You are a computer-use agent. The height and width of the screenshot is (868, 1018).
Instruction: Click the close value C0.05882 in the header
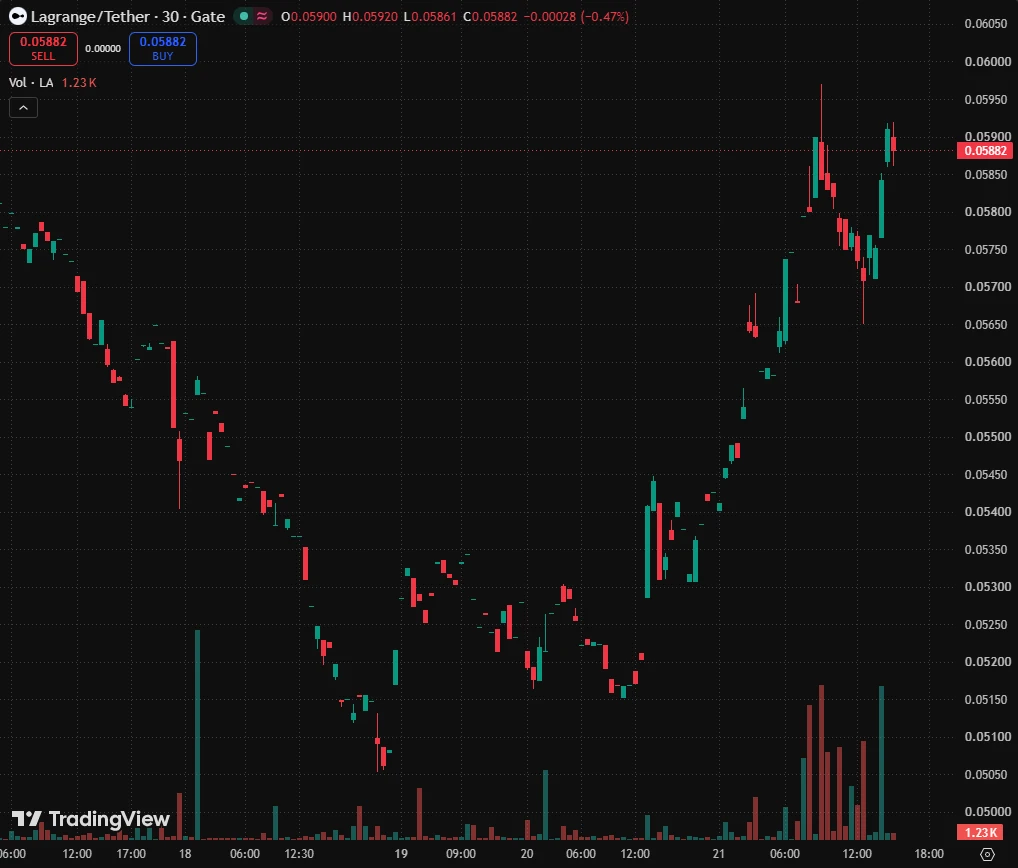[490, 16]
